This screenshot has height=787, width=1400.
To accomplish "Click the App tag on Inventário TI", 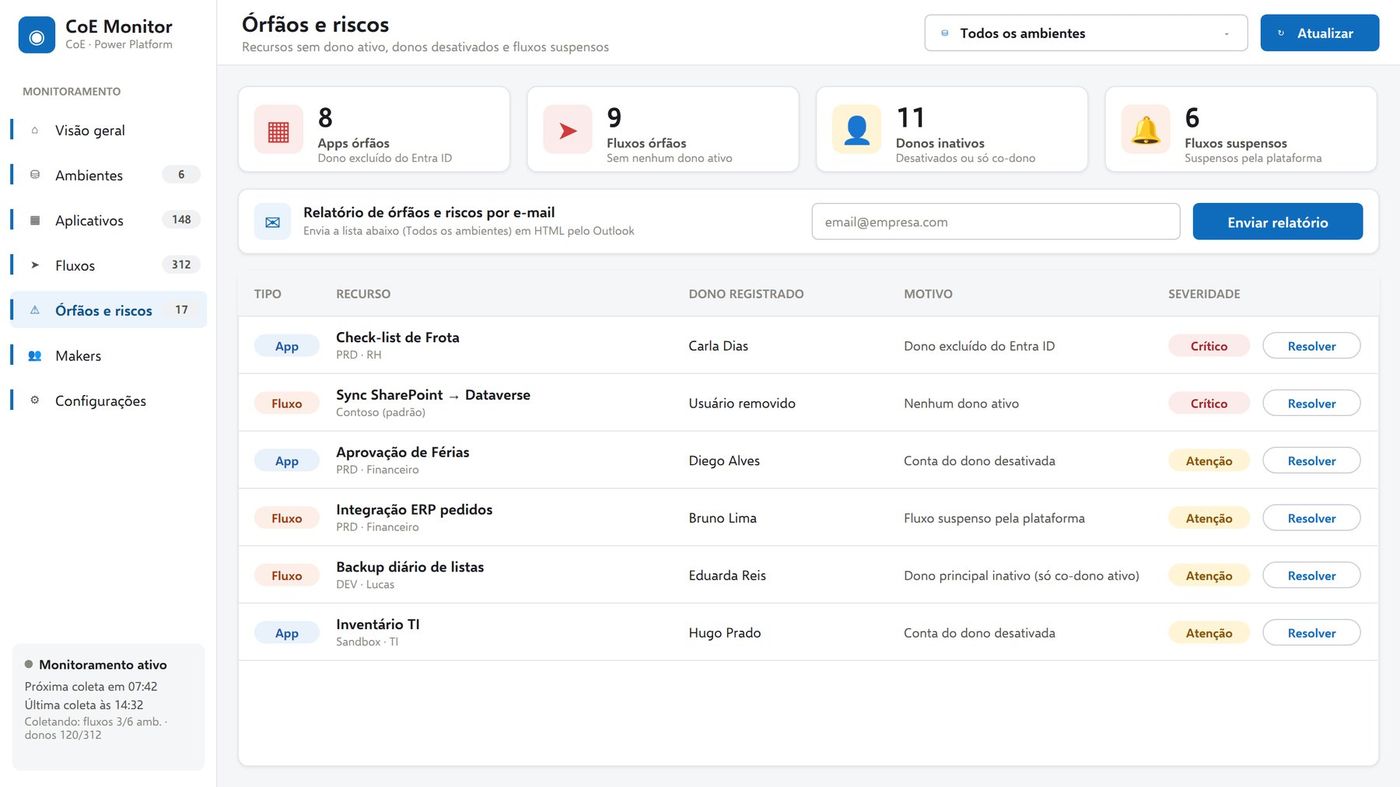I will [287, 633].
